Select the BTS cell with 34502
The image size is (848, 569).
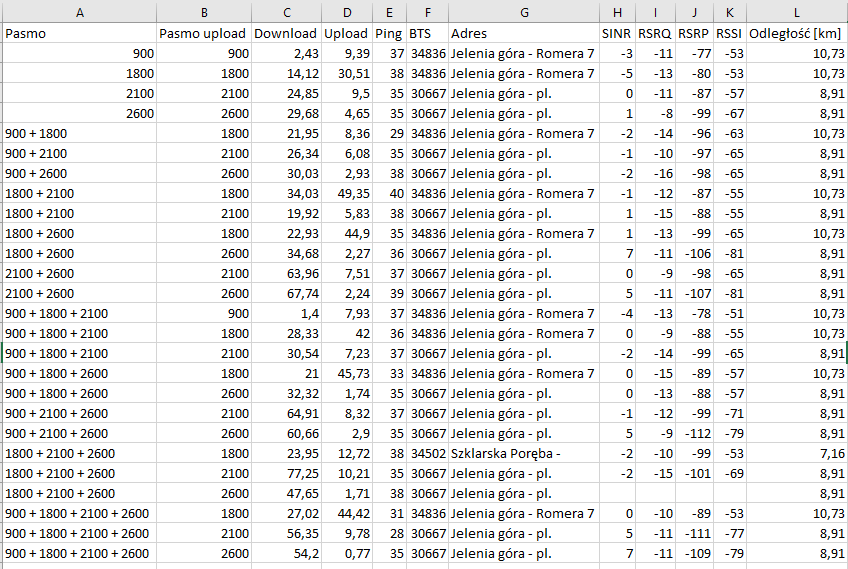click(427, 454)
